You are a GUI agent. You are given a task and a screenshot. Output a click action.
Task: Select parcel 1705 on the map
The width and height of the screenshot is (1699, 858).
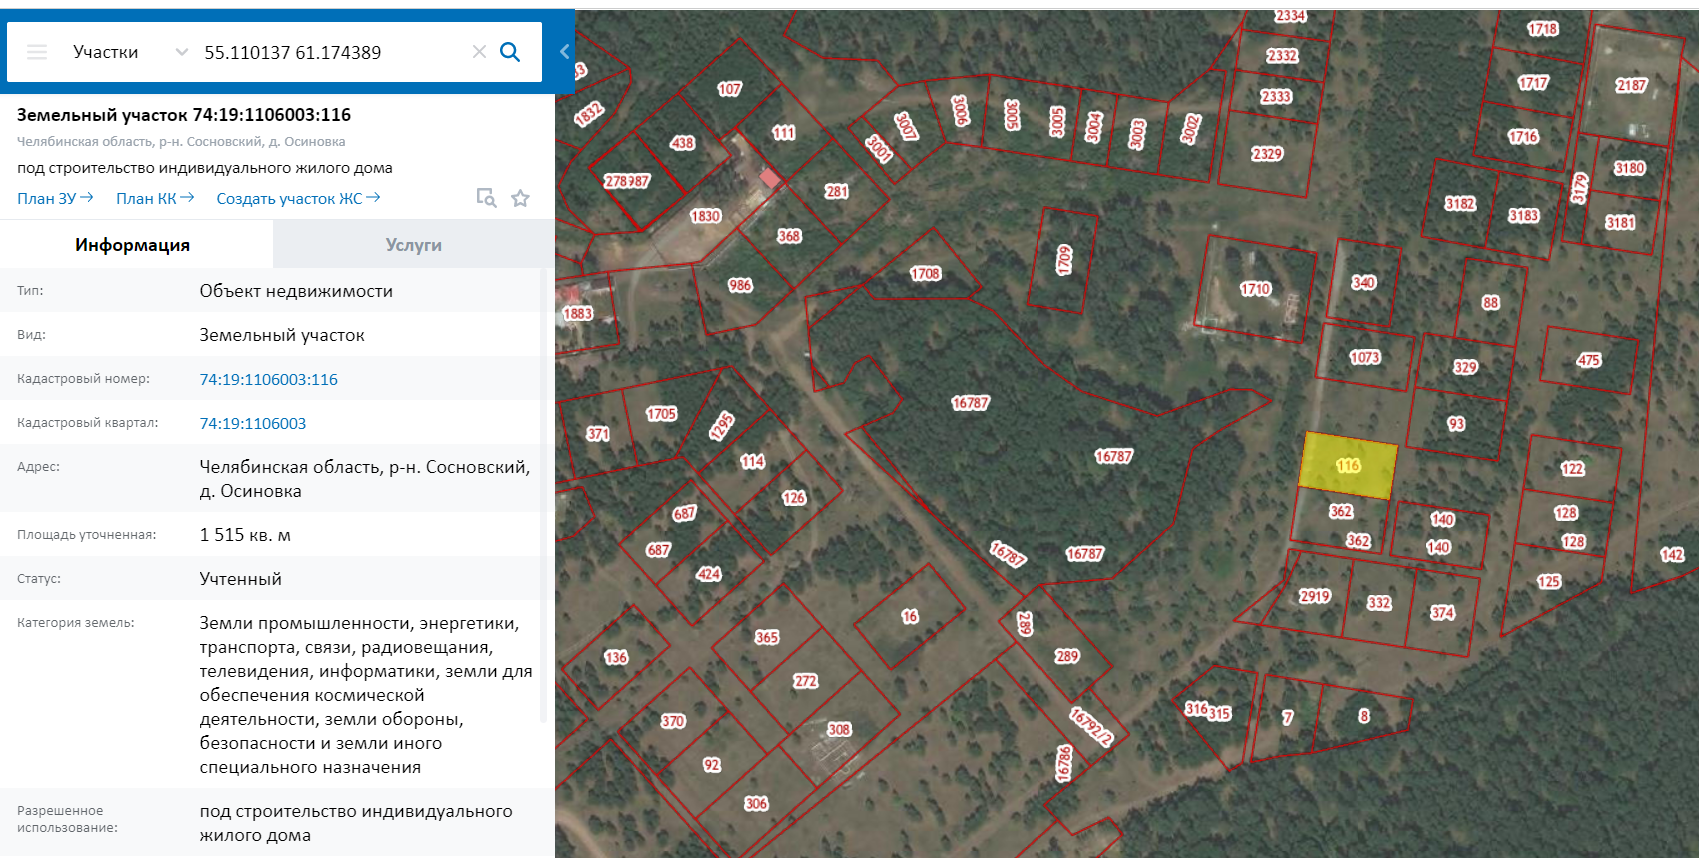pyautogui.click(x=661, y=414)
